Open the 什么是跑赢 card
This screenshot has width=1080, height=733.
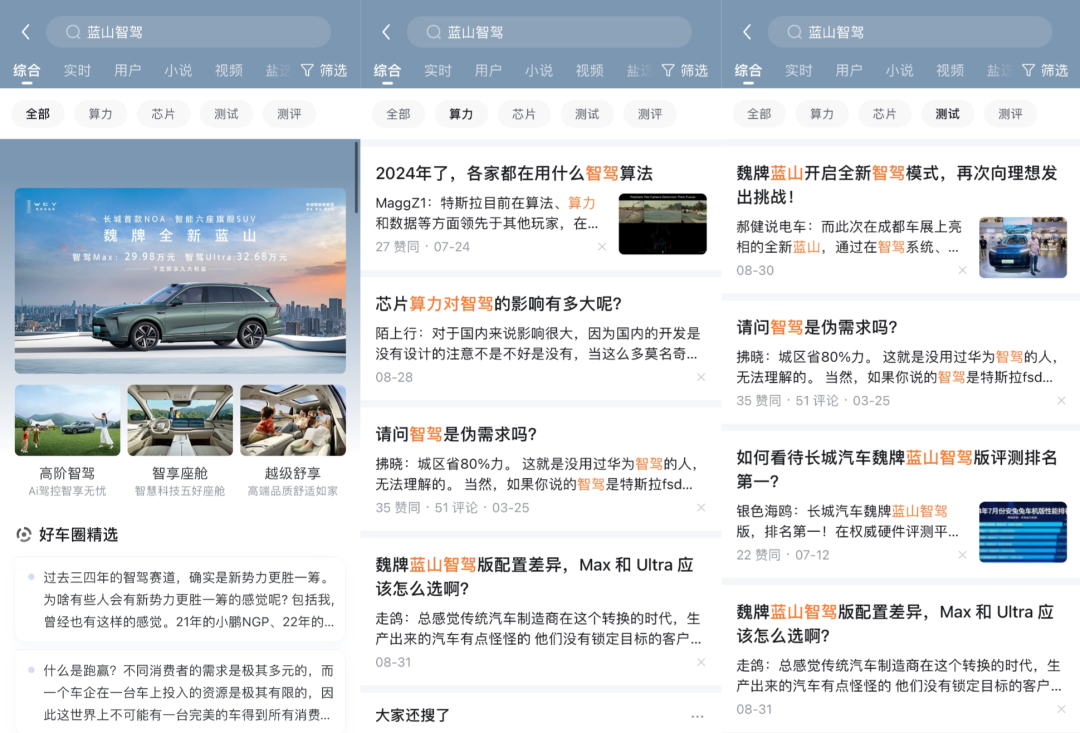[x=180, y=692]
